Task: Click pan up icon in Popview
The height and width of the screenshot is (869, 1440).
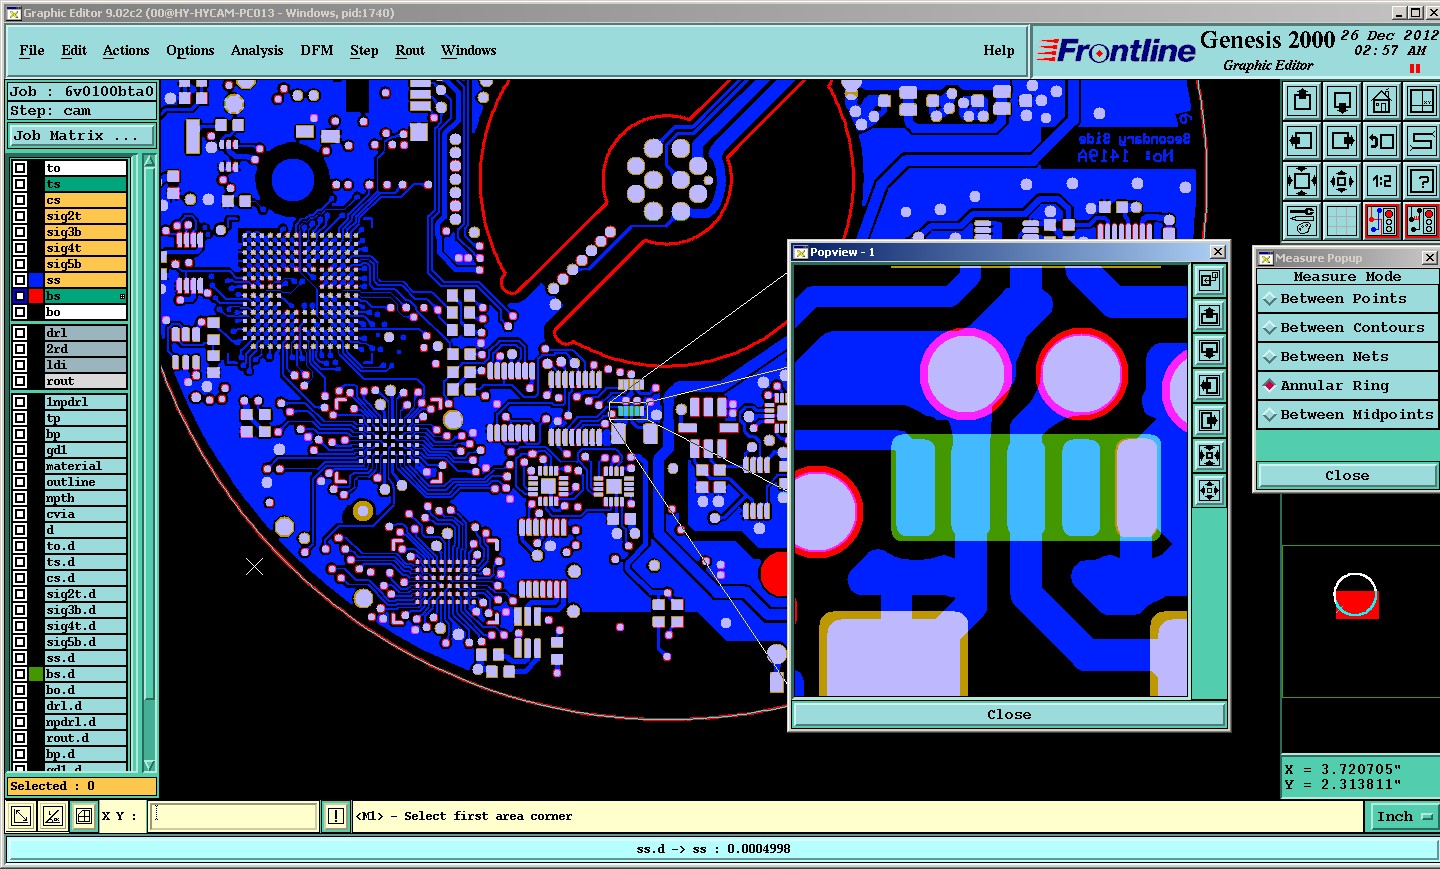Action: tap(1210, 316)
